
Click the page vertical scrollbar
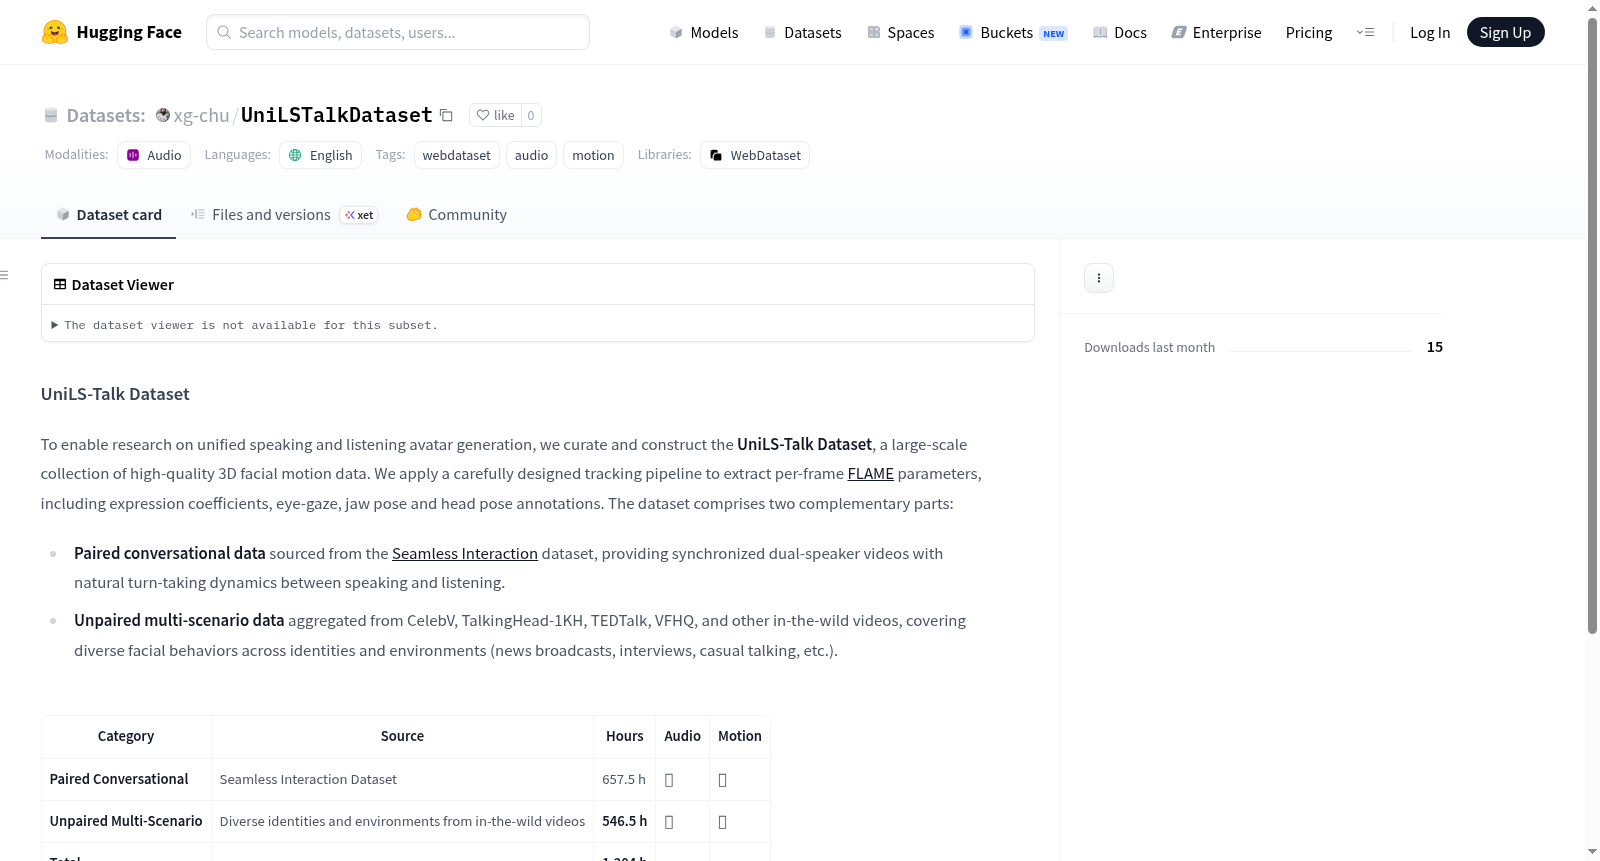(x=1592, y=325)
